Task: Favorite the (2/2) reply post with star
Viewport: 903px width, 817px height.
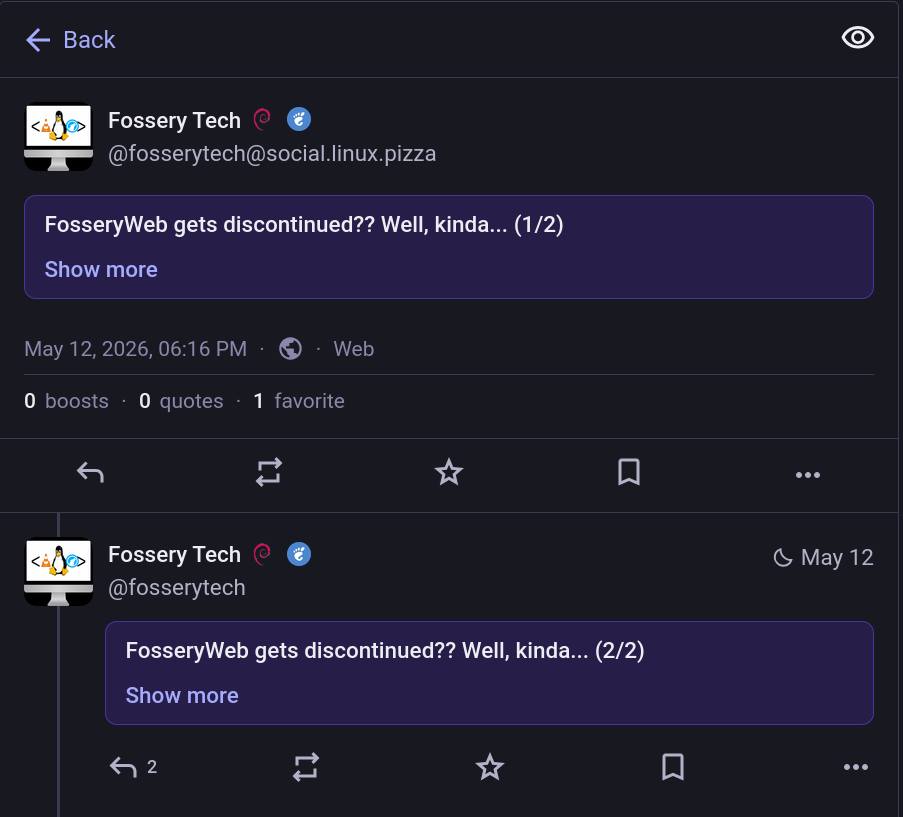Action: point(490,767)
